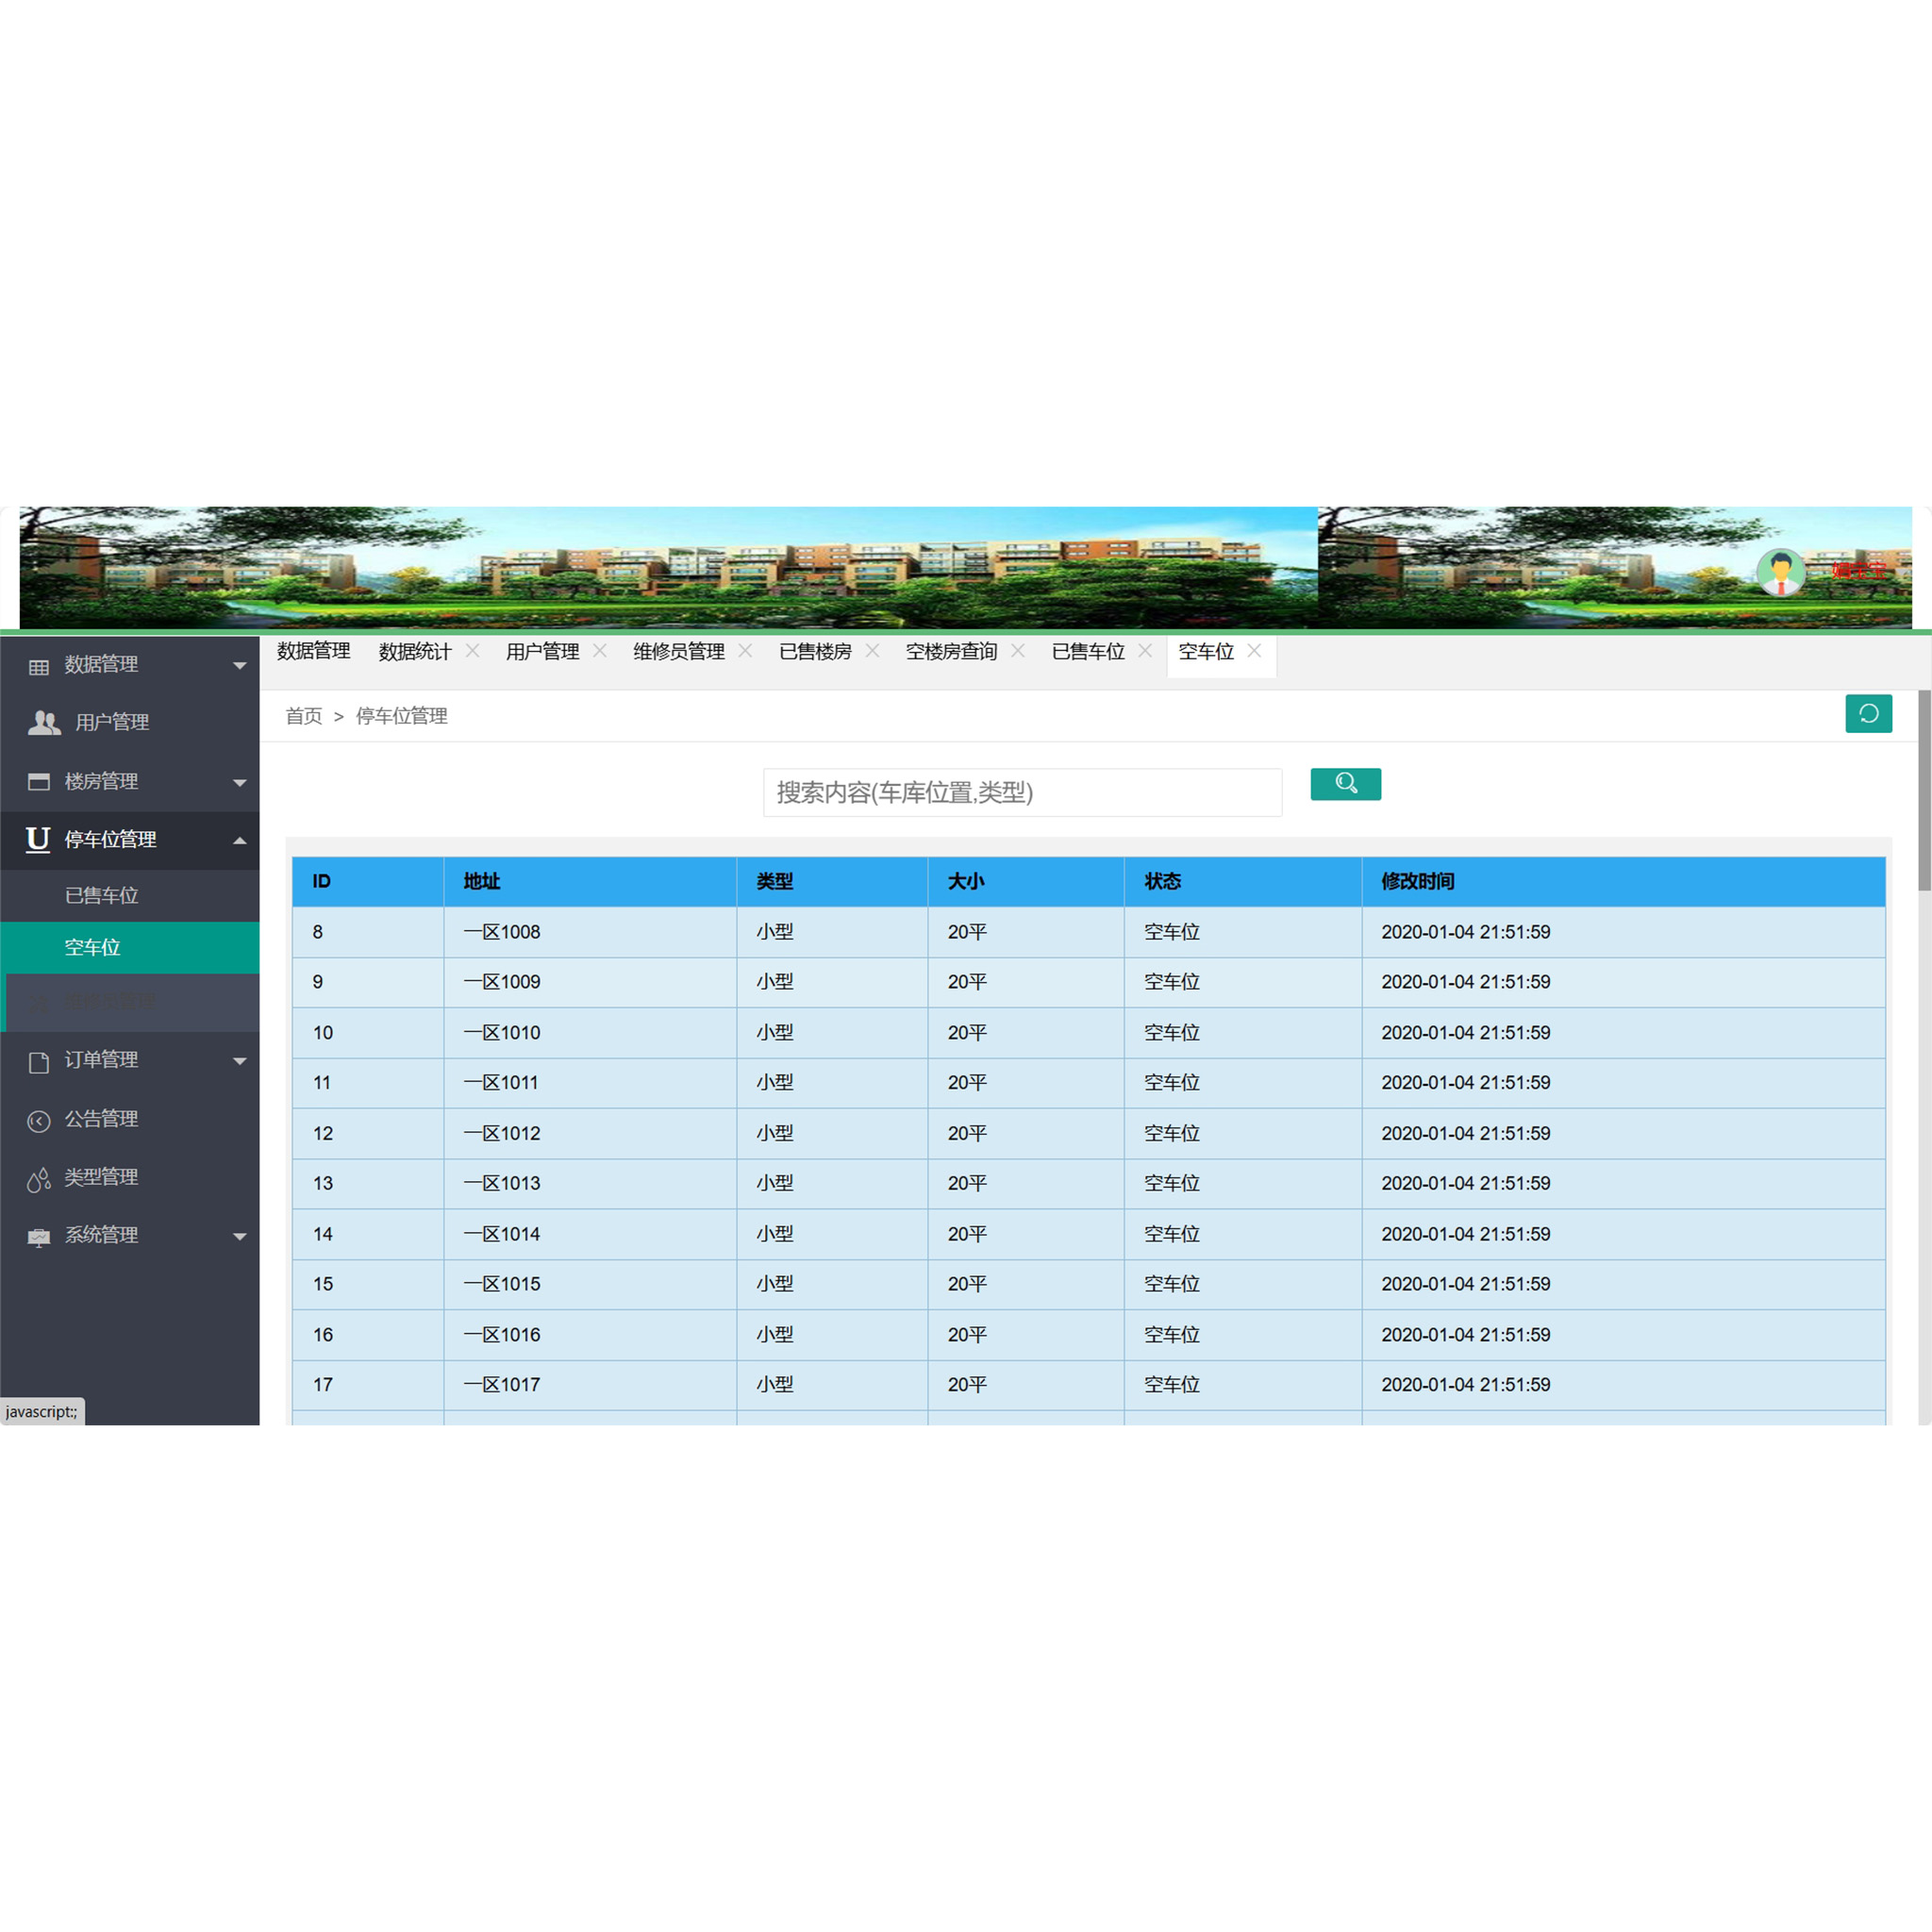Close the 维修员管理 tab
The image size is (1932, 1932).
coord(745,651)
